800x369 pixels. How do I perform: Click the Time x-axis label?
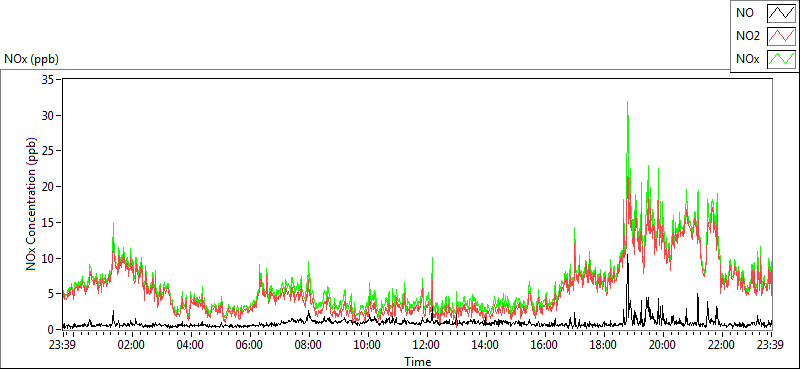coord(418,362)
